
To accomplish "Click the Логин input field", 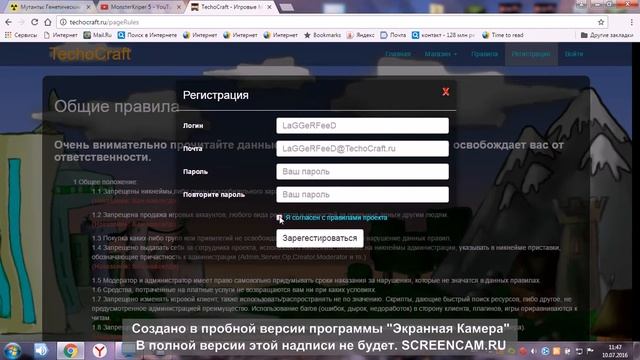I will coord(362,126).
